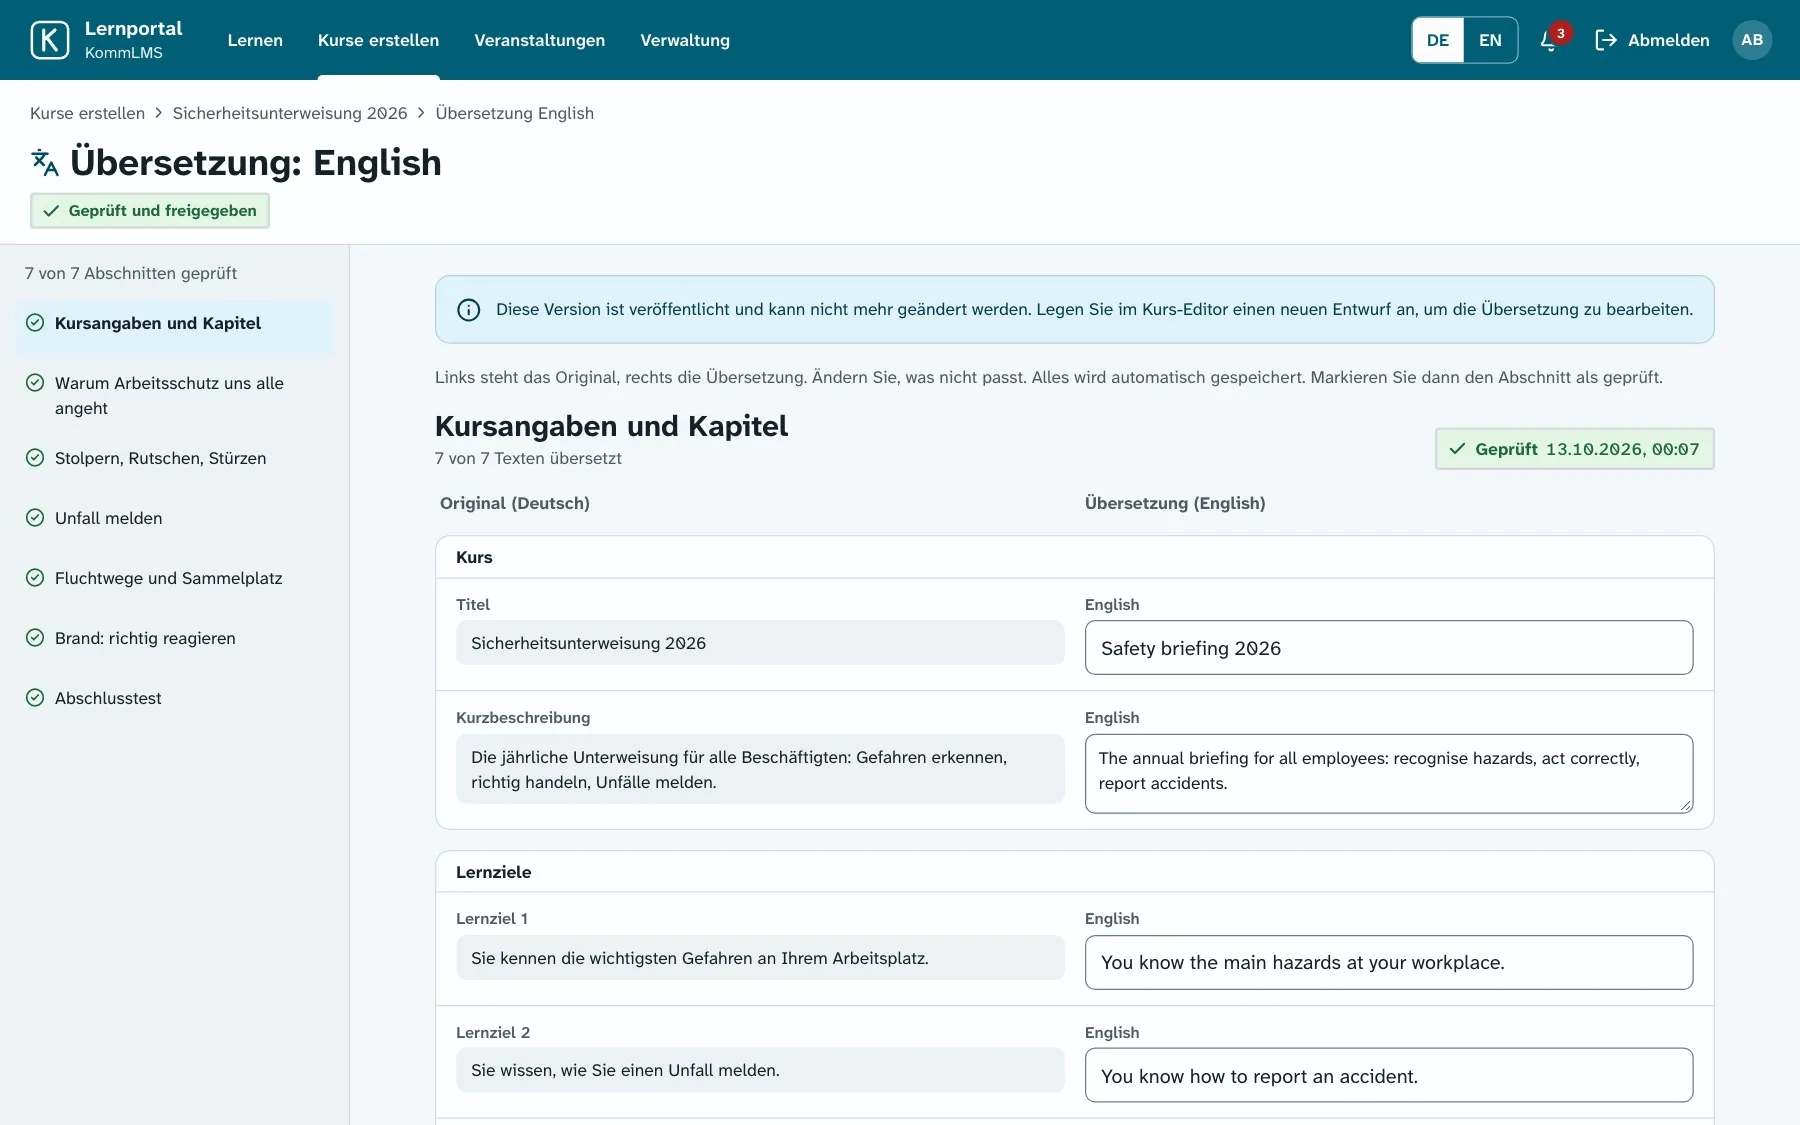Click check icon next to Stolpern, Rutschen, Stürzen
This screenshot has width=1800, height=1125.
pyautogui.click(x=35, y=458)
